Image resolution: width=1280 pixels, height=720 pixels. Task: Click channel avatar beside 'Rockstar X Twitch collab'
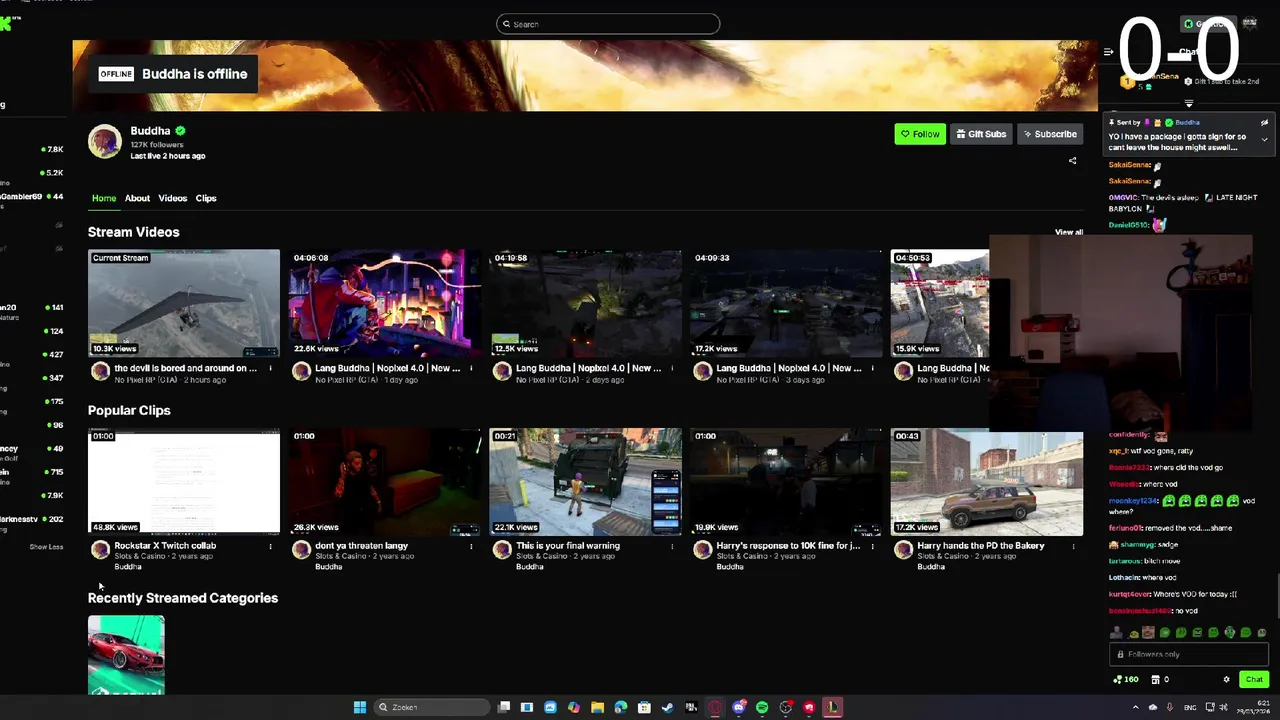coord(100,550)
